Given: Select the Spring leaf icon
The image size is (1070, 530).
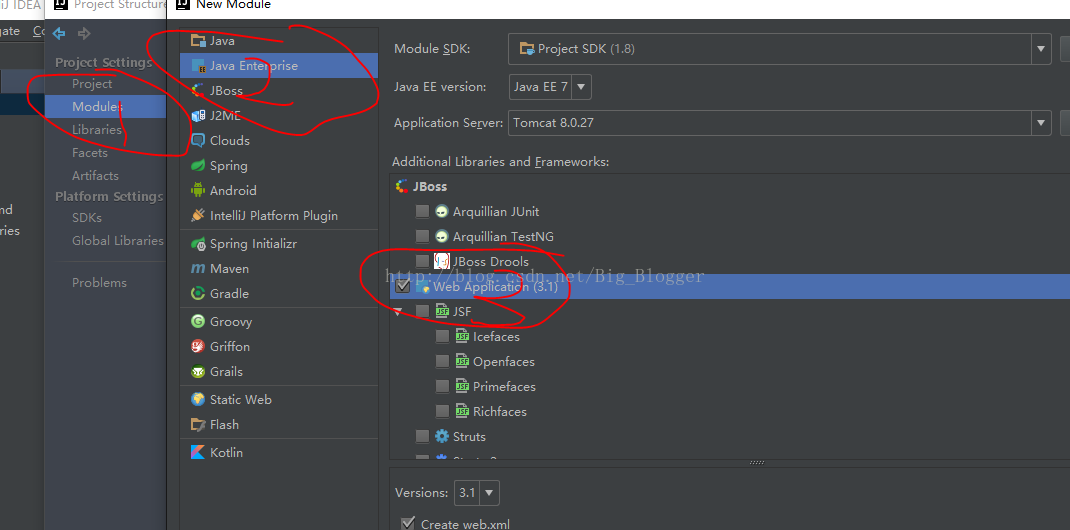Looking at the screenshot, I should 198,166.
